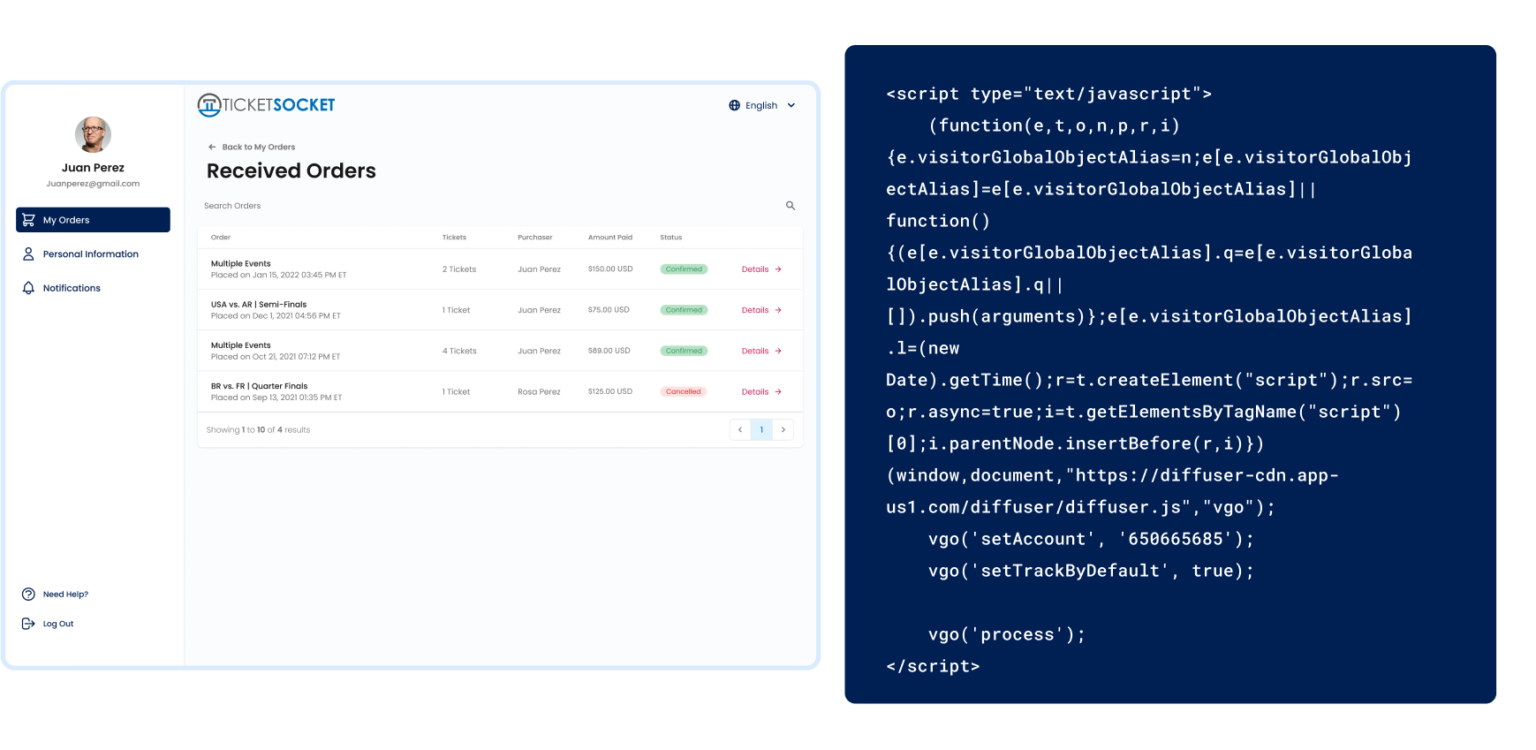
Task: Click into the Search Orders field
Action: point(480,206)
